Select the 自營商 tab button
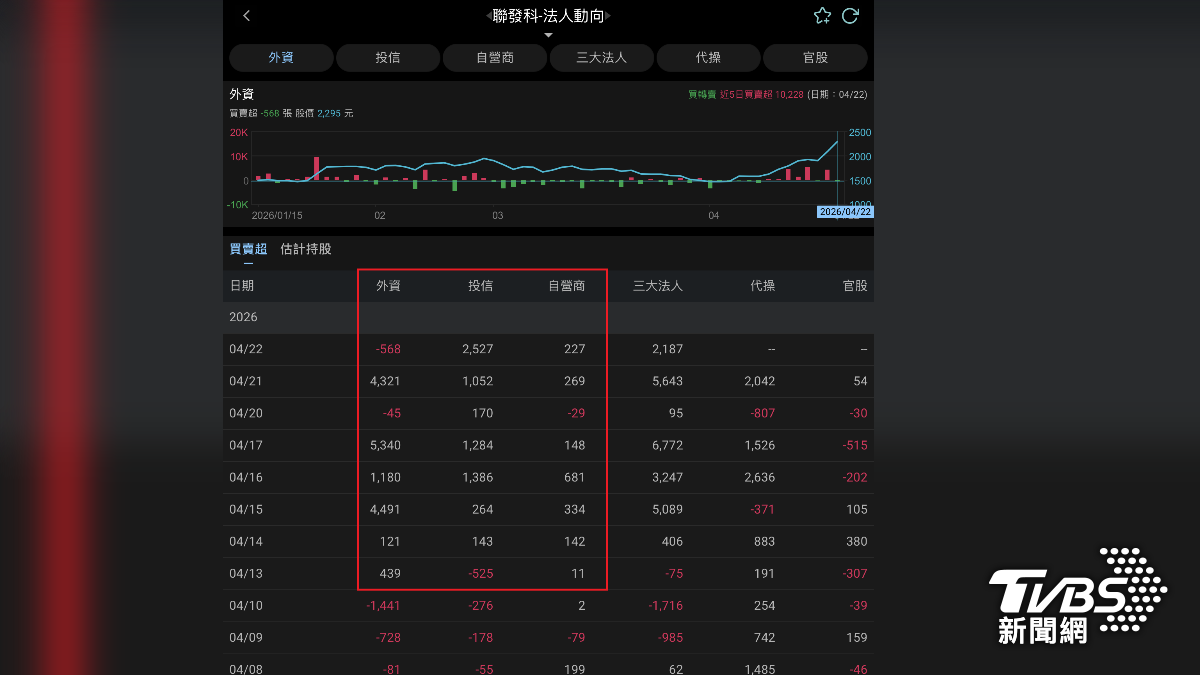The height and width of the screenshot is (675, 1200). (x=495, y=58)
